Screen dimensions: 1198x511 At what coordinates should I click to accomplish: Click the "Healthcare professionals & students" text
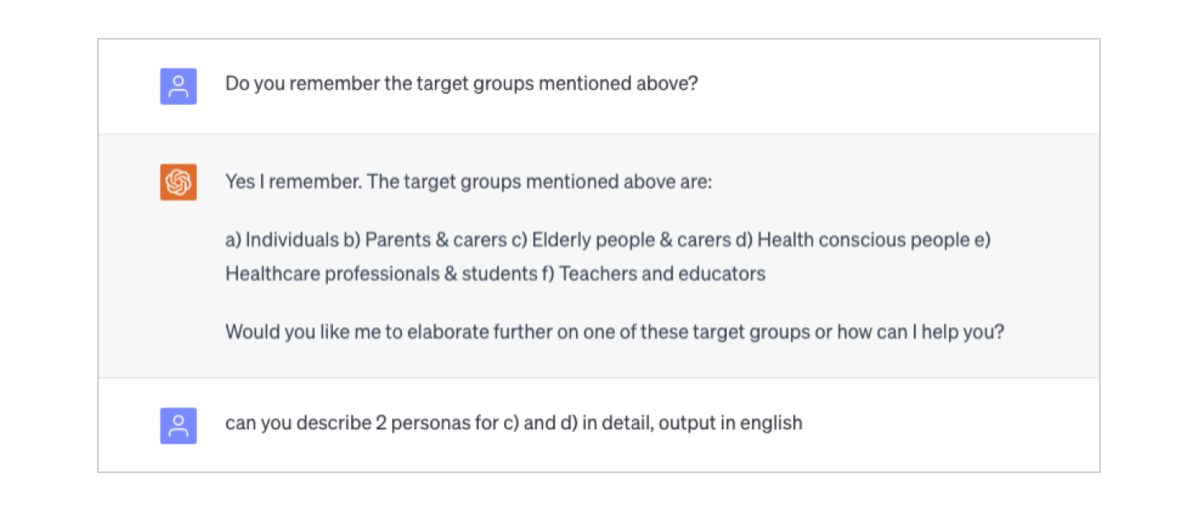(x=381, y=273)
